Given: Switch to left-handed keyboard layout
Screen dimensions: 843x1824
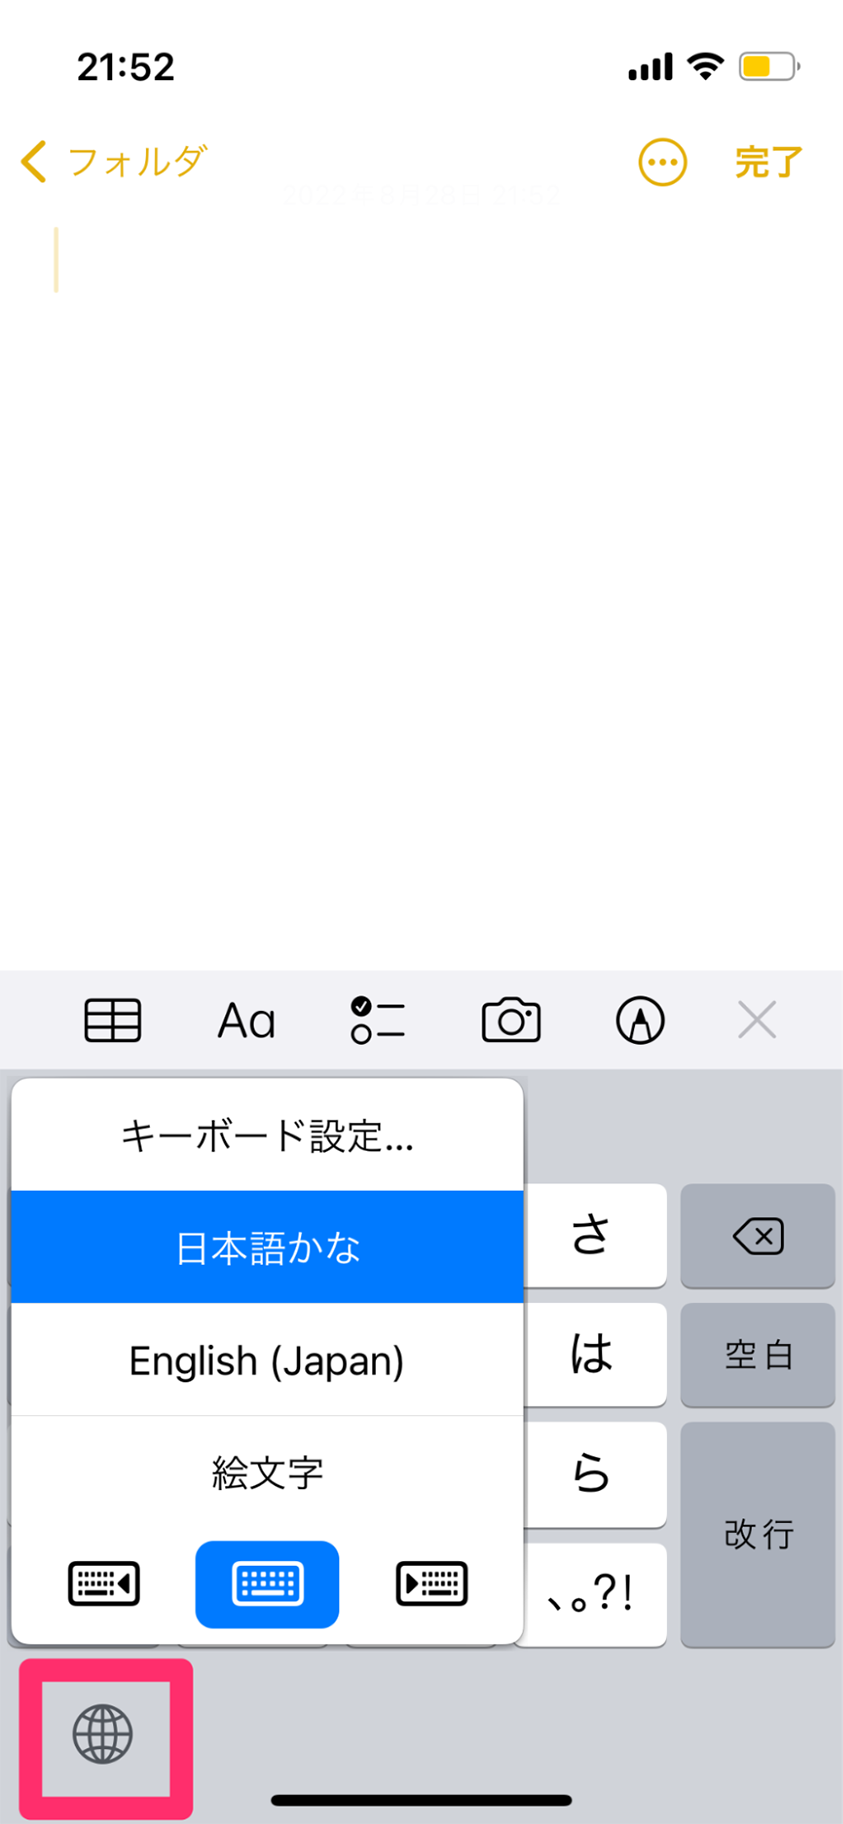Looking at the screenshot, I should pyautogui.click(x=104, y=1584).
